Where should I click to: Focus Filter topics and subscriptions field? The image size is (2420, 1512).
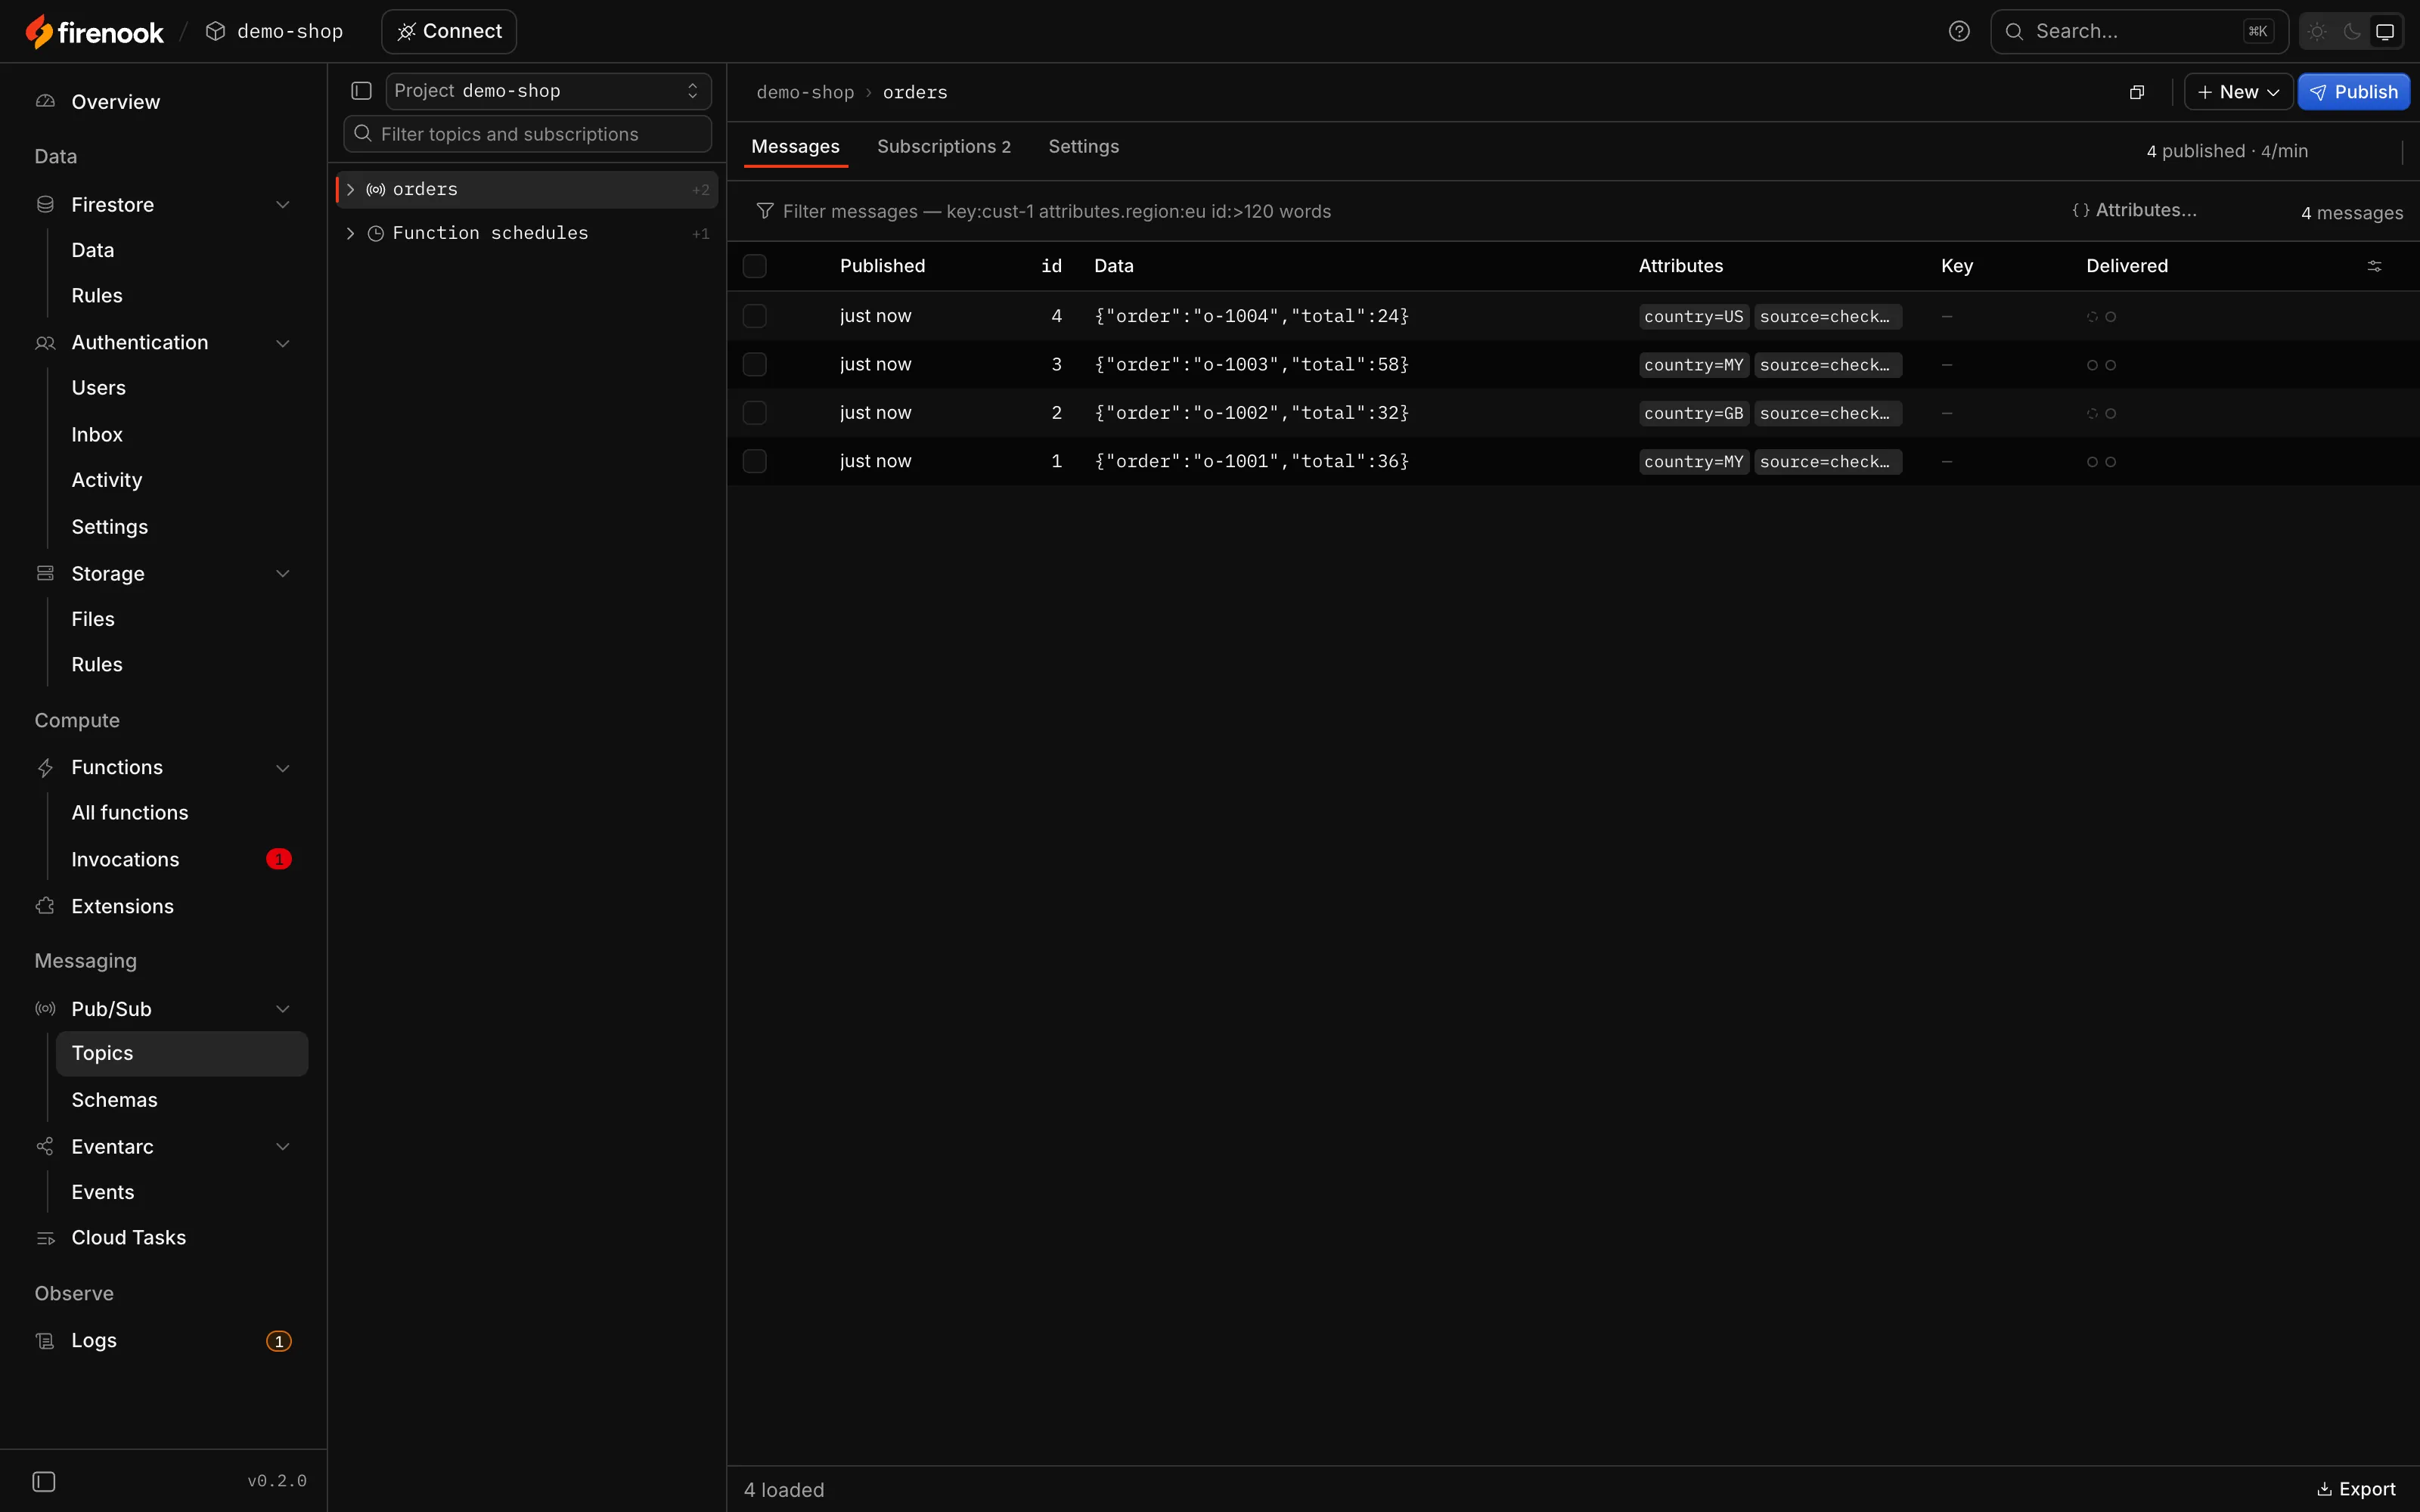pos(527,134)
